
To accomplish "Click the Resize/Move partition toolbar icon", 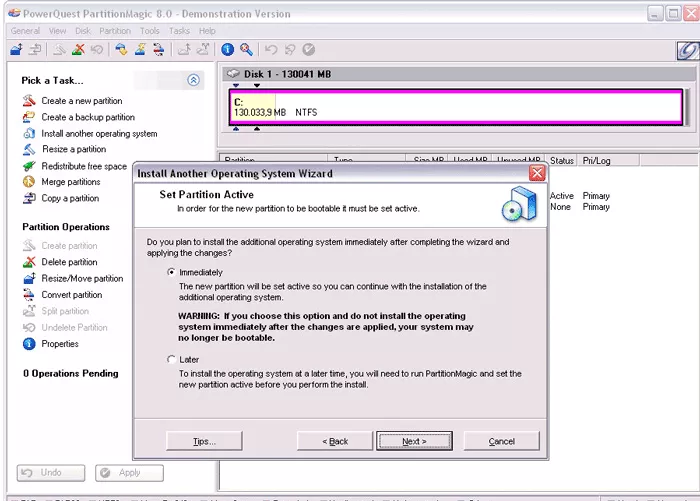I will click(x=17, y=49).
